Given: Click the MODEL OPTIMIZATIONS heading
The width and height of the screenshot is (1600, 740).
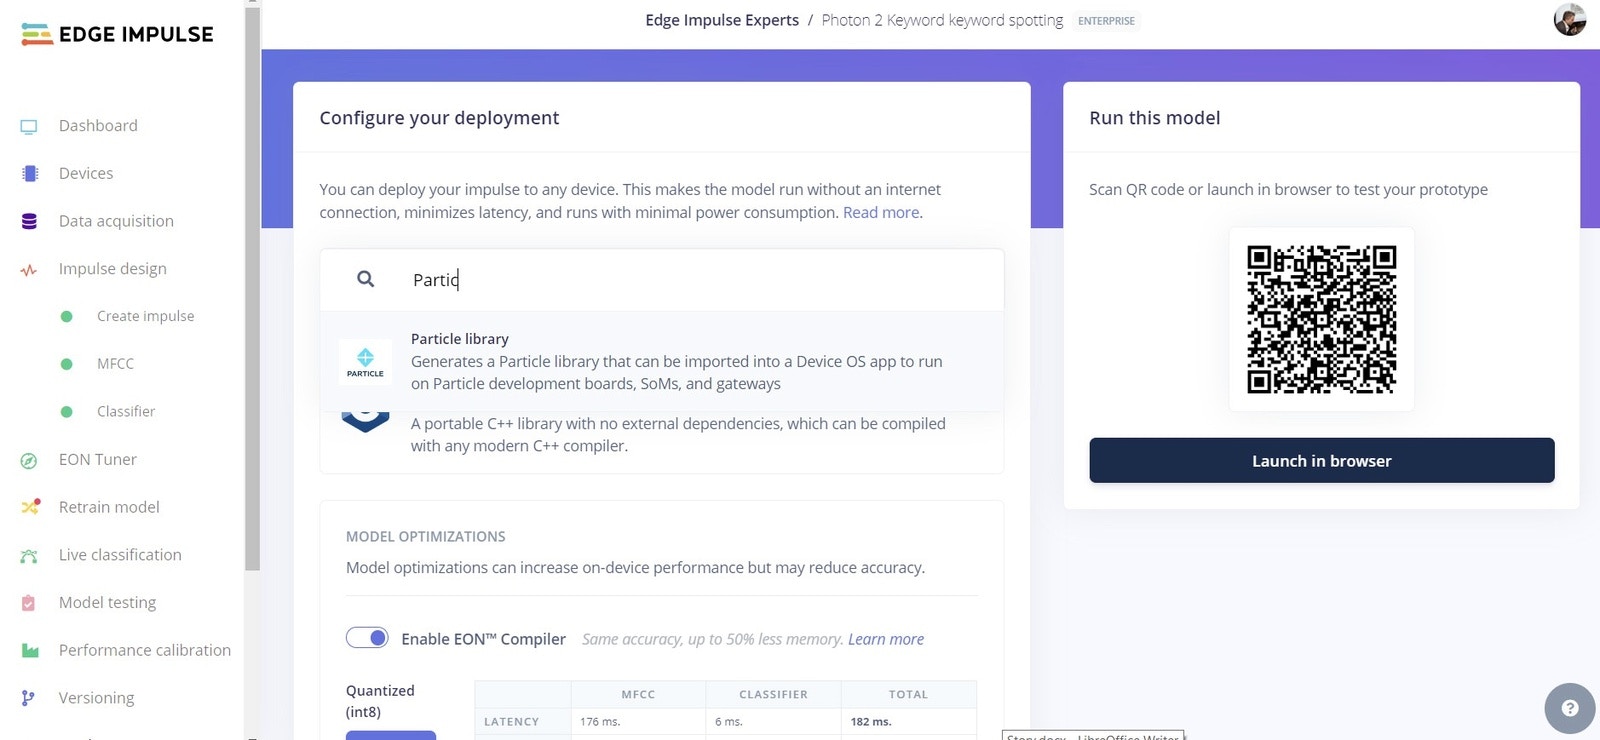Looking at the screenshot, I should (426, 536).
